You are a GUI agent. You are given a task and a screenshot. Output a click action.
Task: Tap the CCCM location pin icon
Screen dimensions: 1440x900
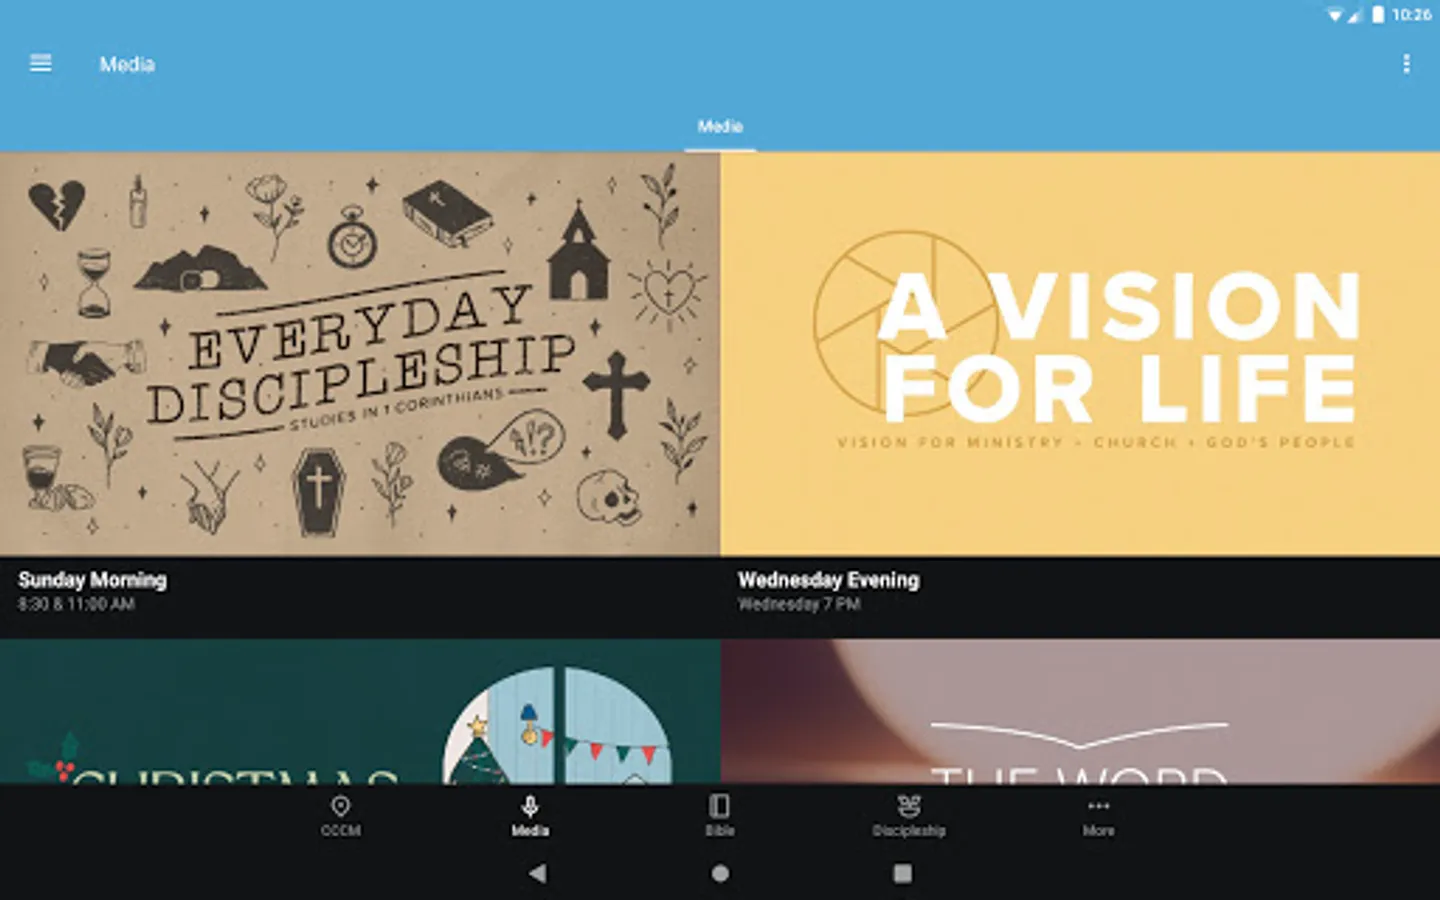coord(340,806)
